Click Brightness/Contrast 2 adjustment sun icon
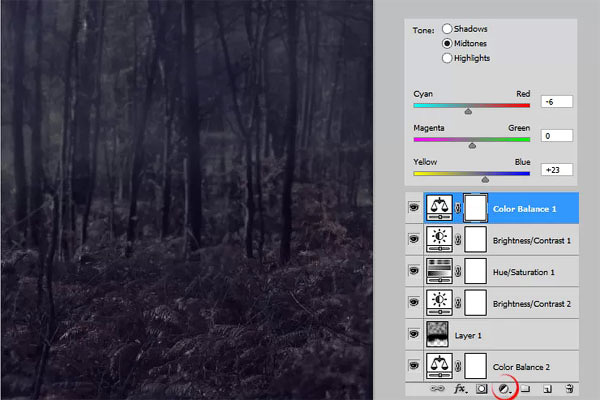The image size is (600, 400). click(x=439, y=303)
